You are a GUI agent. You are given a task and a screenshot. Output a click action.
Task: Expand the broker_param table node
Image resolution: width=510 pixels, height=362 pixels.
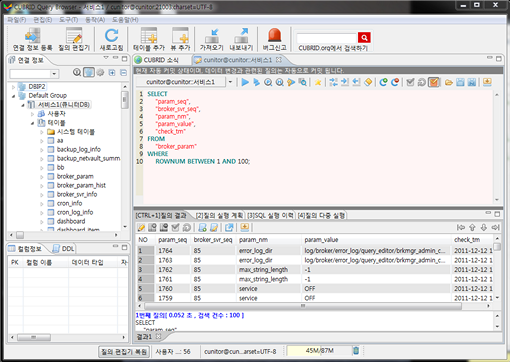[41, 177]
